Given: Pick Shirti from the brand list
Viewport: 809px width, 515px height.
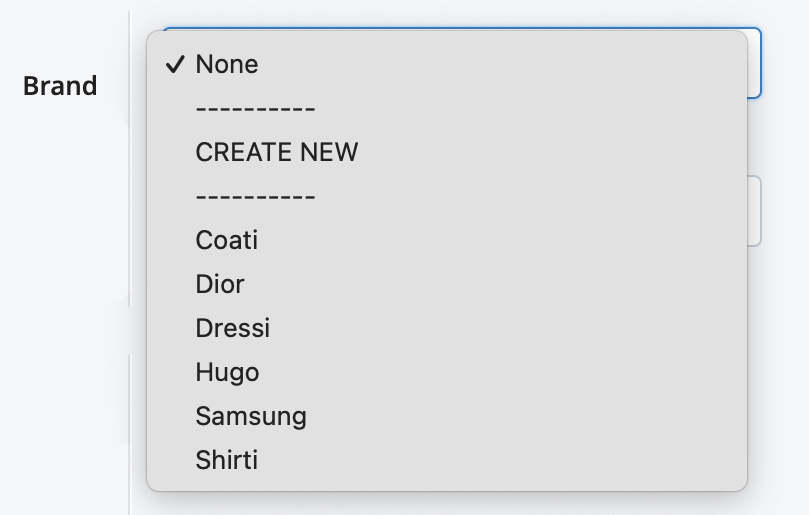Looking at the screenshot, I should pyautogui.click(x=447, y=460).
